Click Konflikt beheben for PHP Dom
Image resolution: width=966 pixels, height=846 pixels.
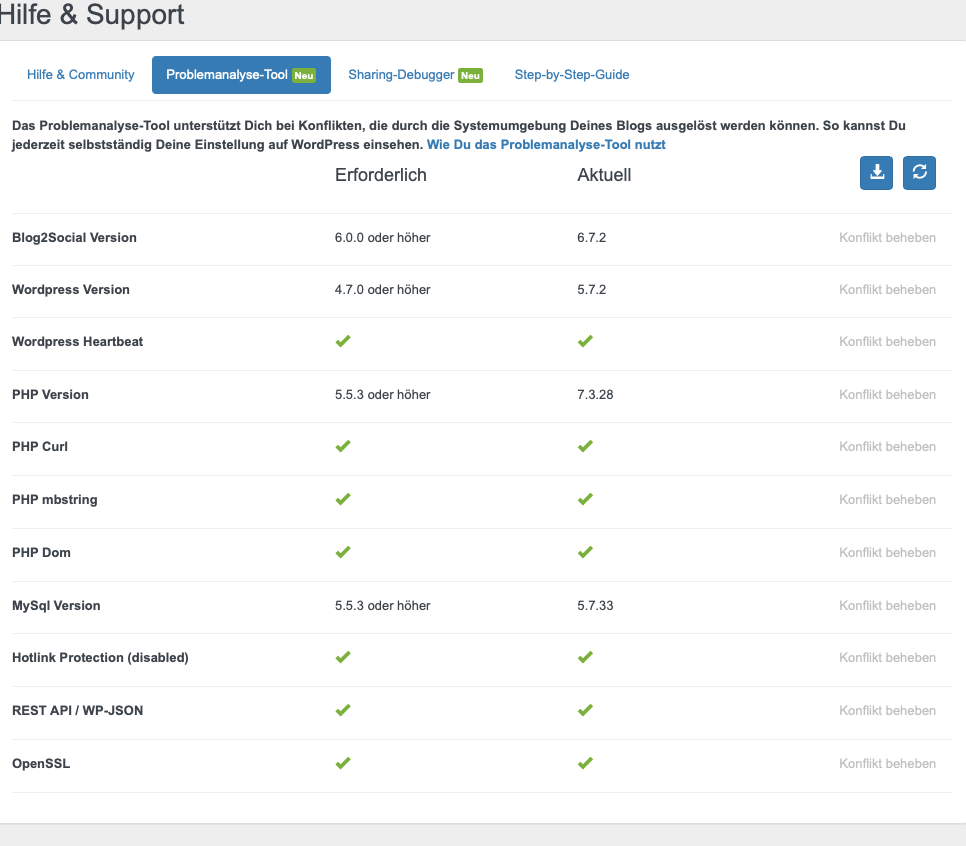coord(887,553)
